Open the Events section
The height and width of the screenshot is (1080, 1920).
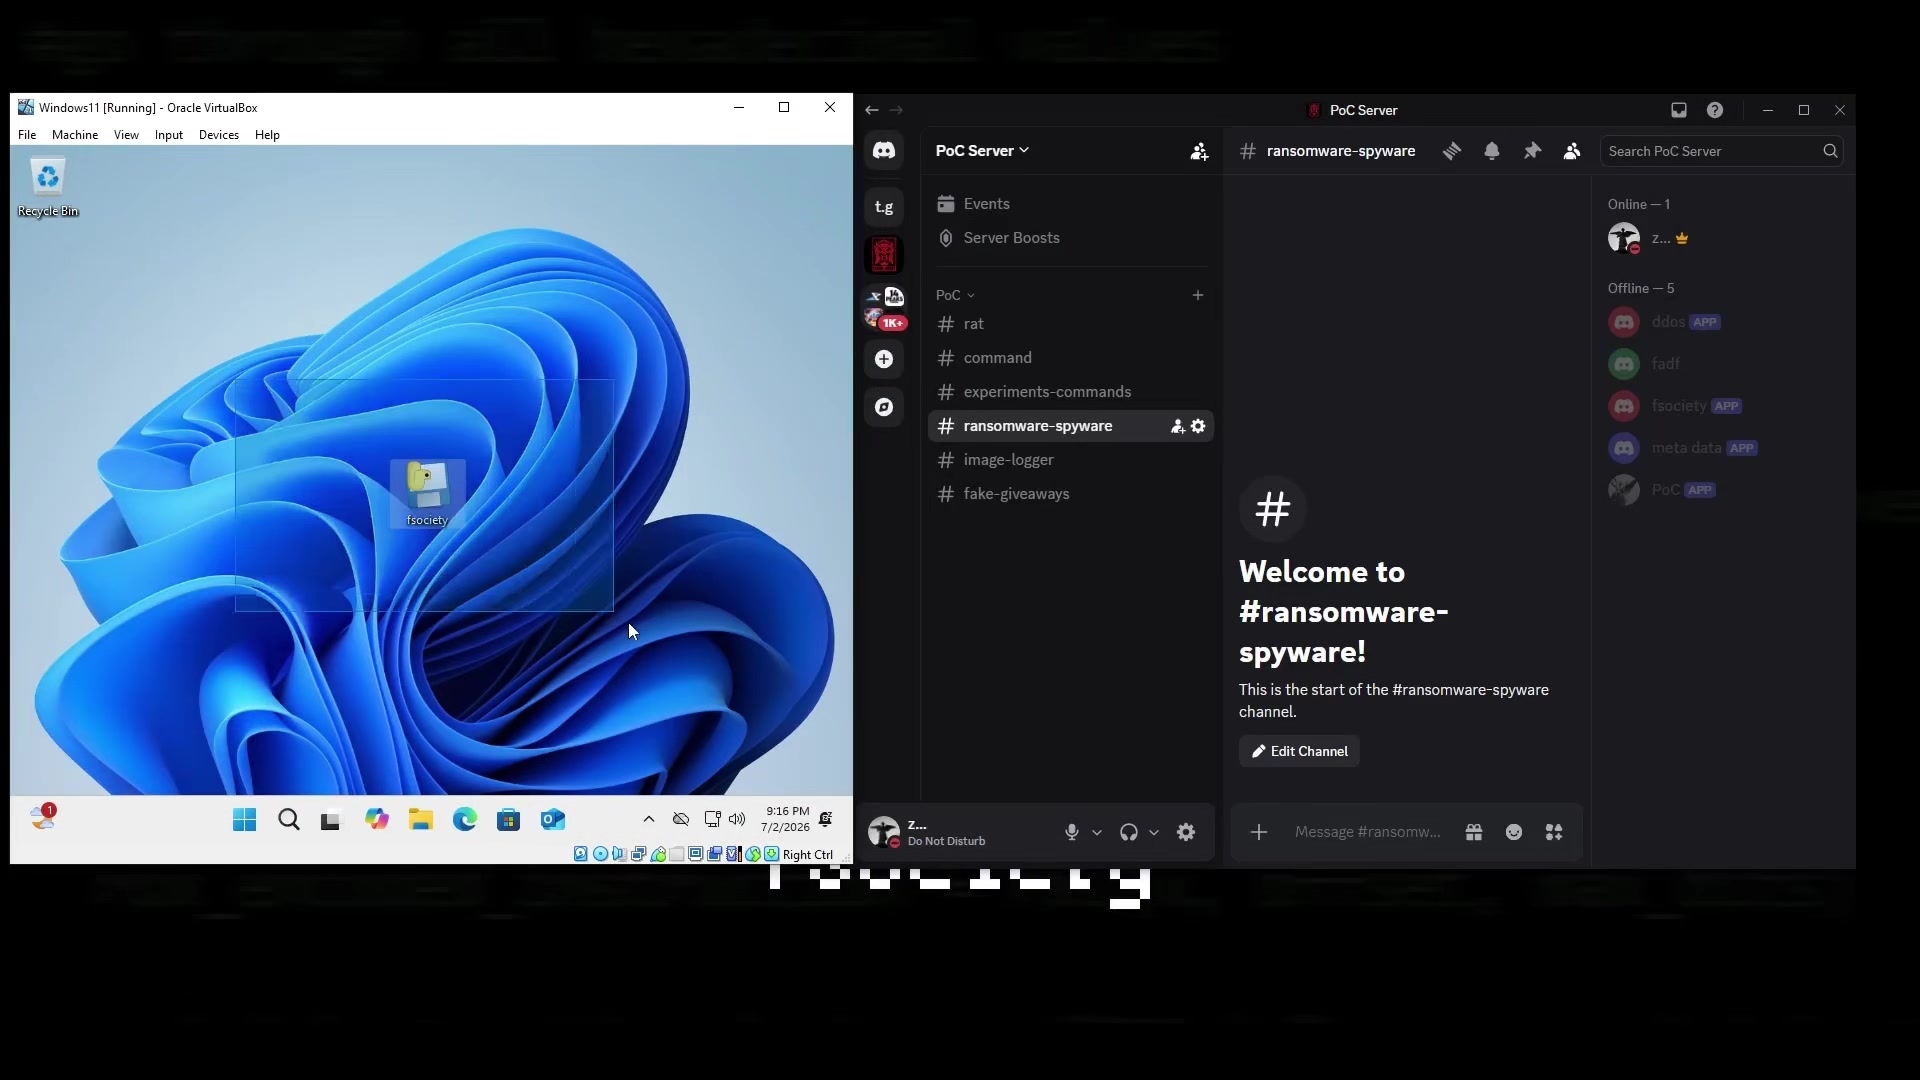click(1071, 204)
